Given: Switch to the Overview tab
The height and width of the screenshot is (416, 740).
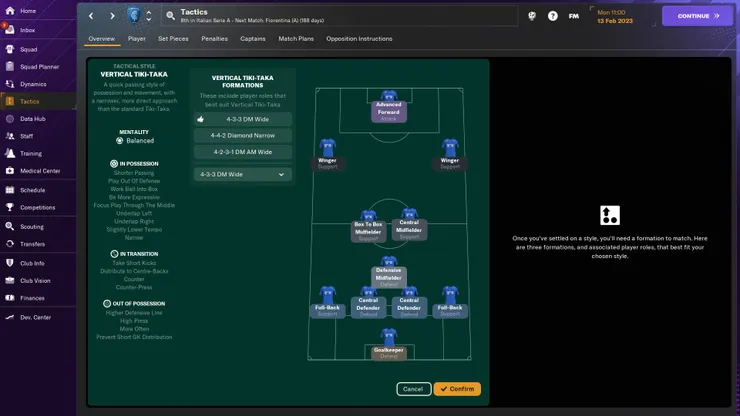Looking at the screenshot, I should pos(101,39).
